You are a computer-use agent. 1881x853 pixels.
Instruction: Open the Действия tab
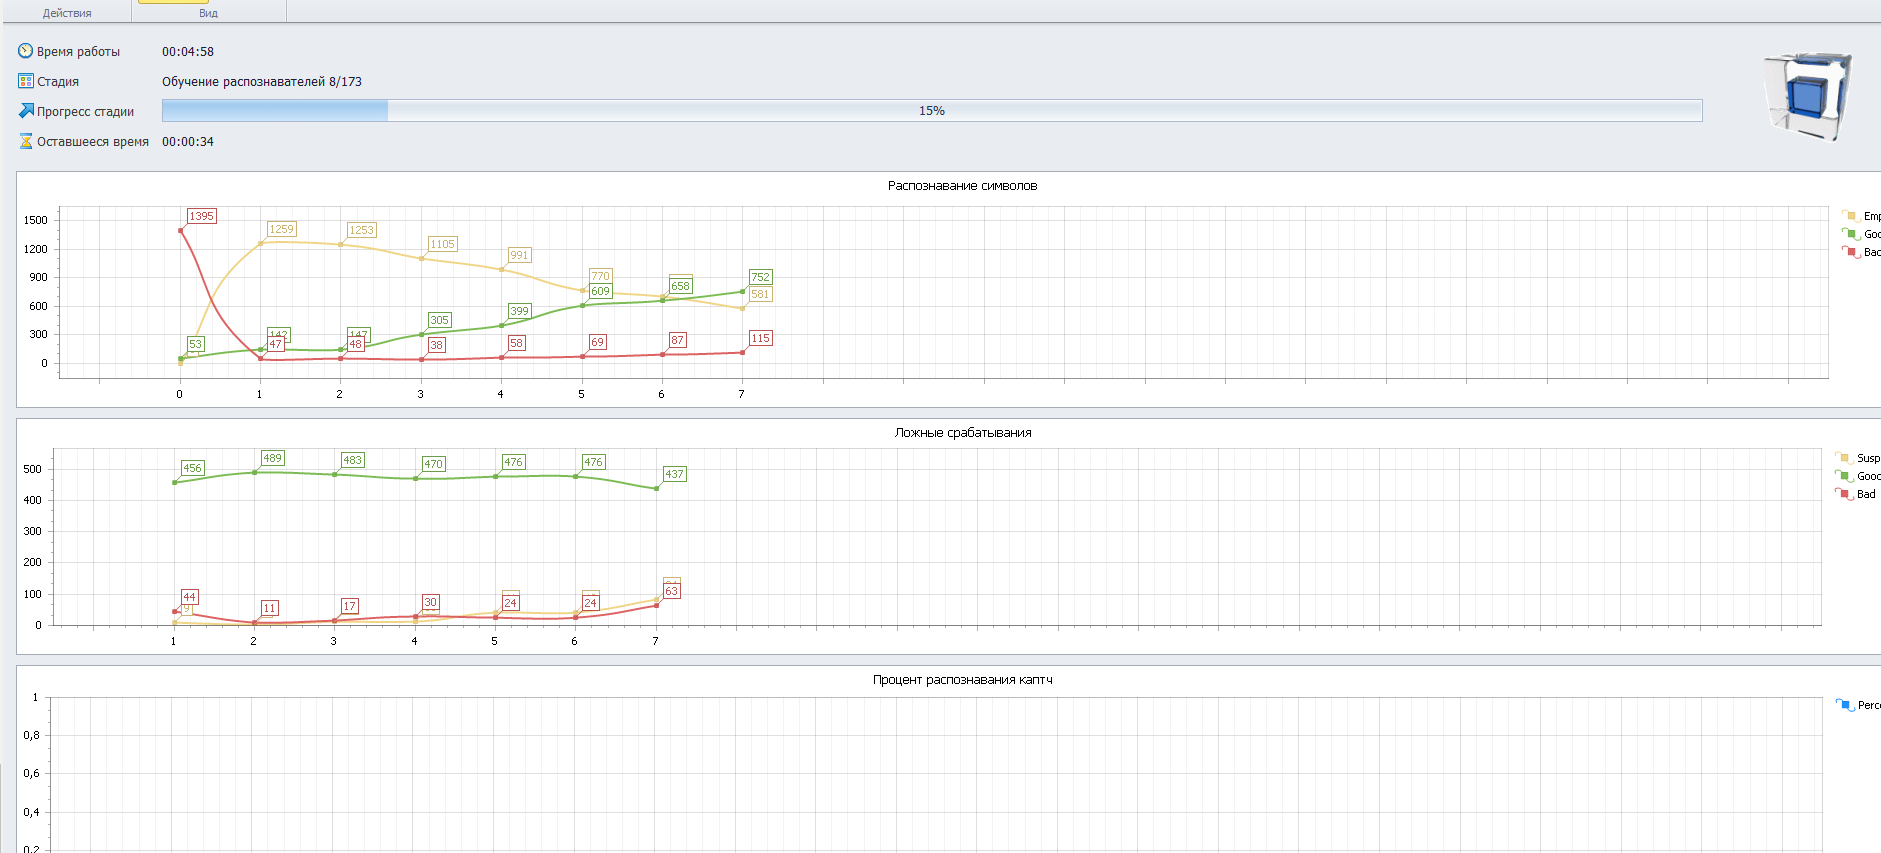[67, 13]
